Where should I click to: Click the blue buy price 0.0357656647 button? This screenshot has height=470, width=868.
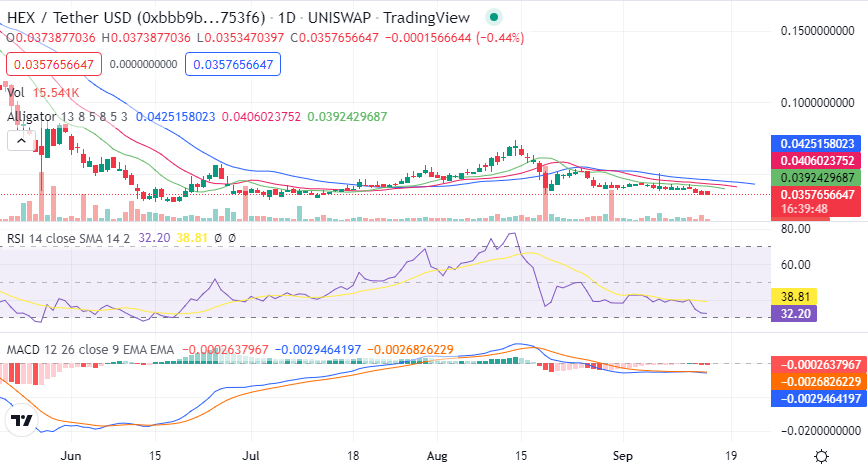[x=233, y=64]
